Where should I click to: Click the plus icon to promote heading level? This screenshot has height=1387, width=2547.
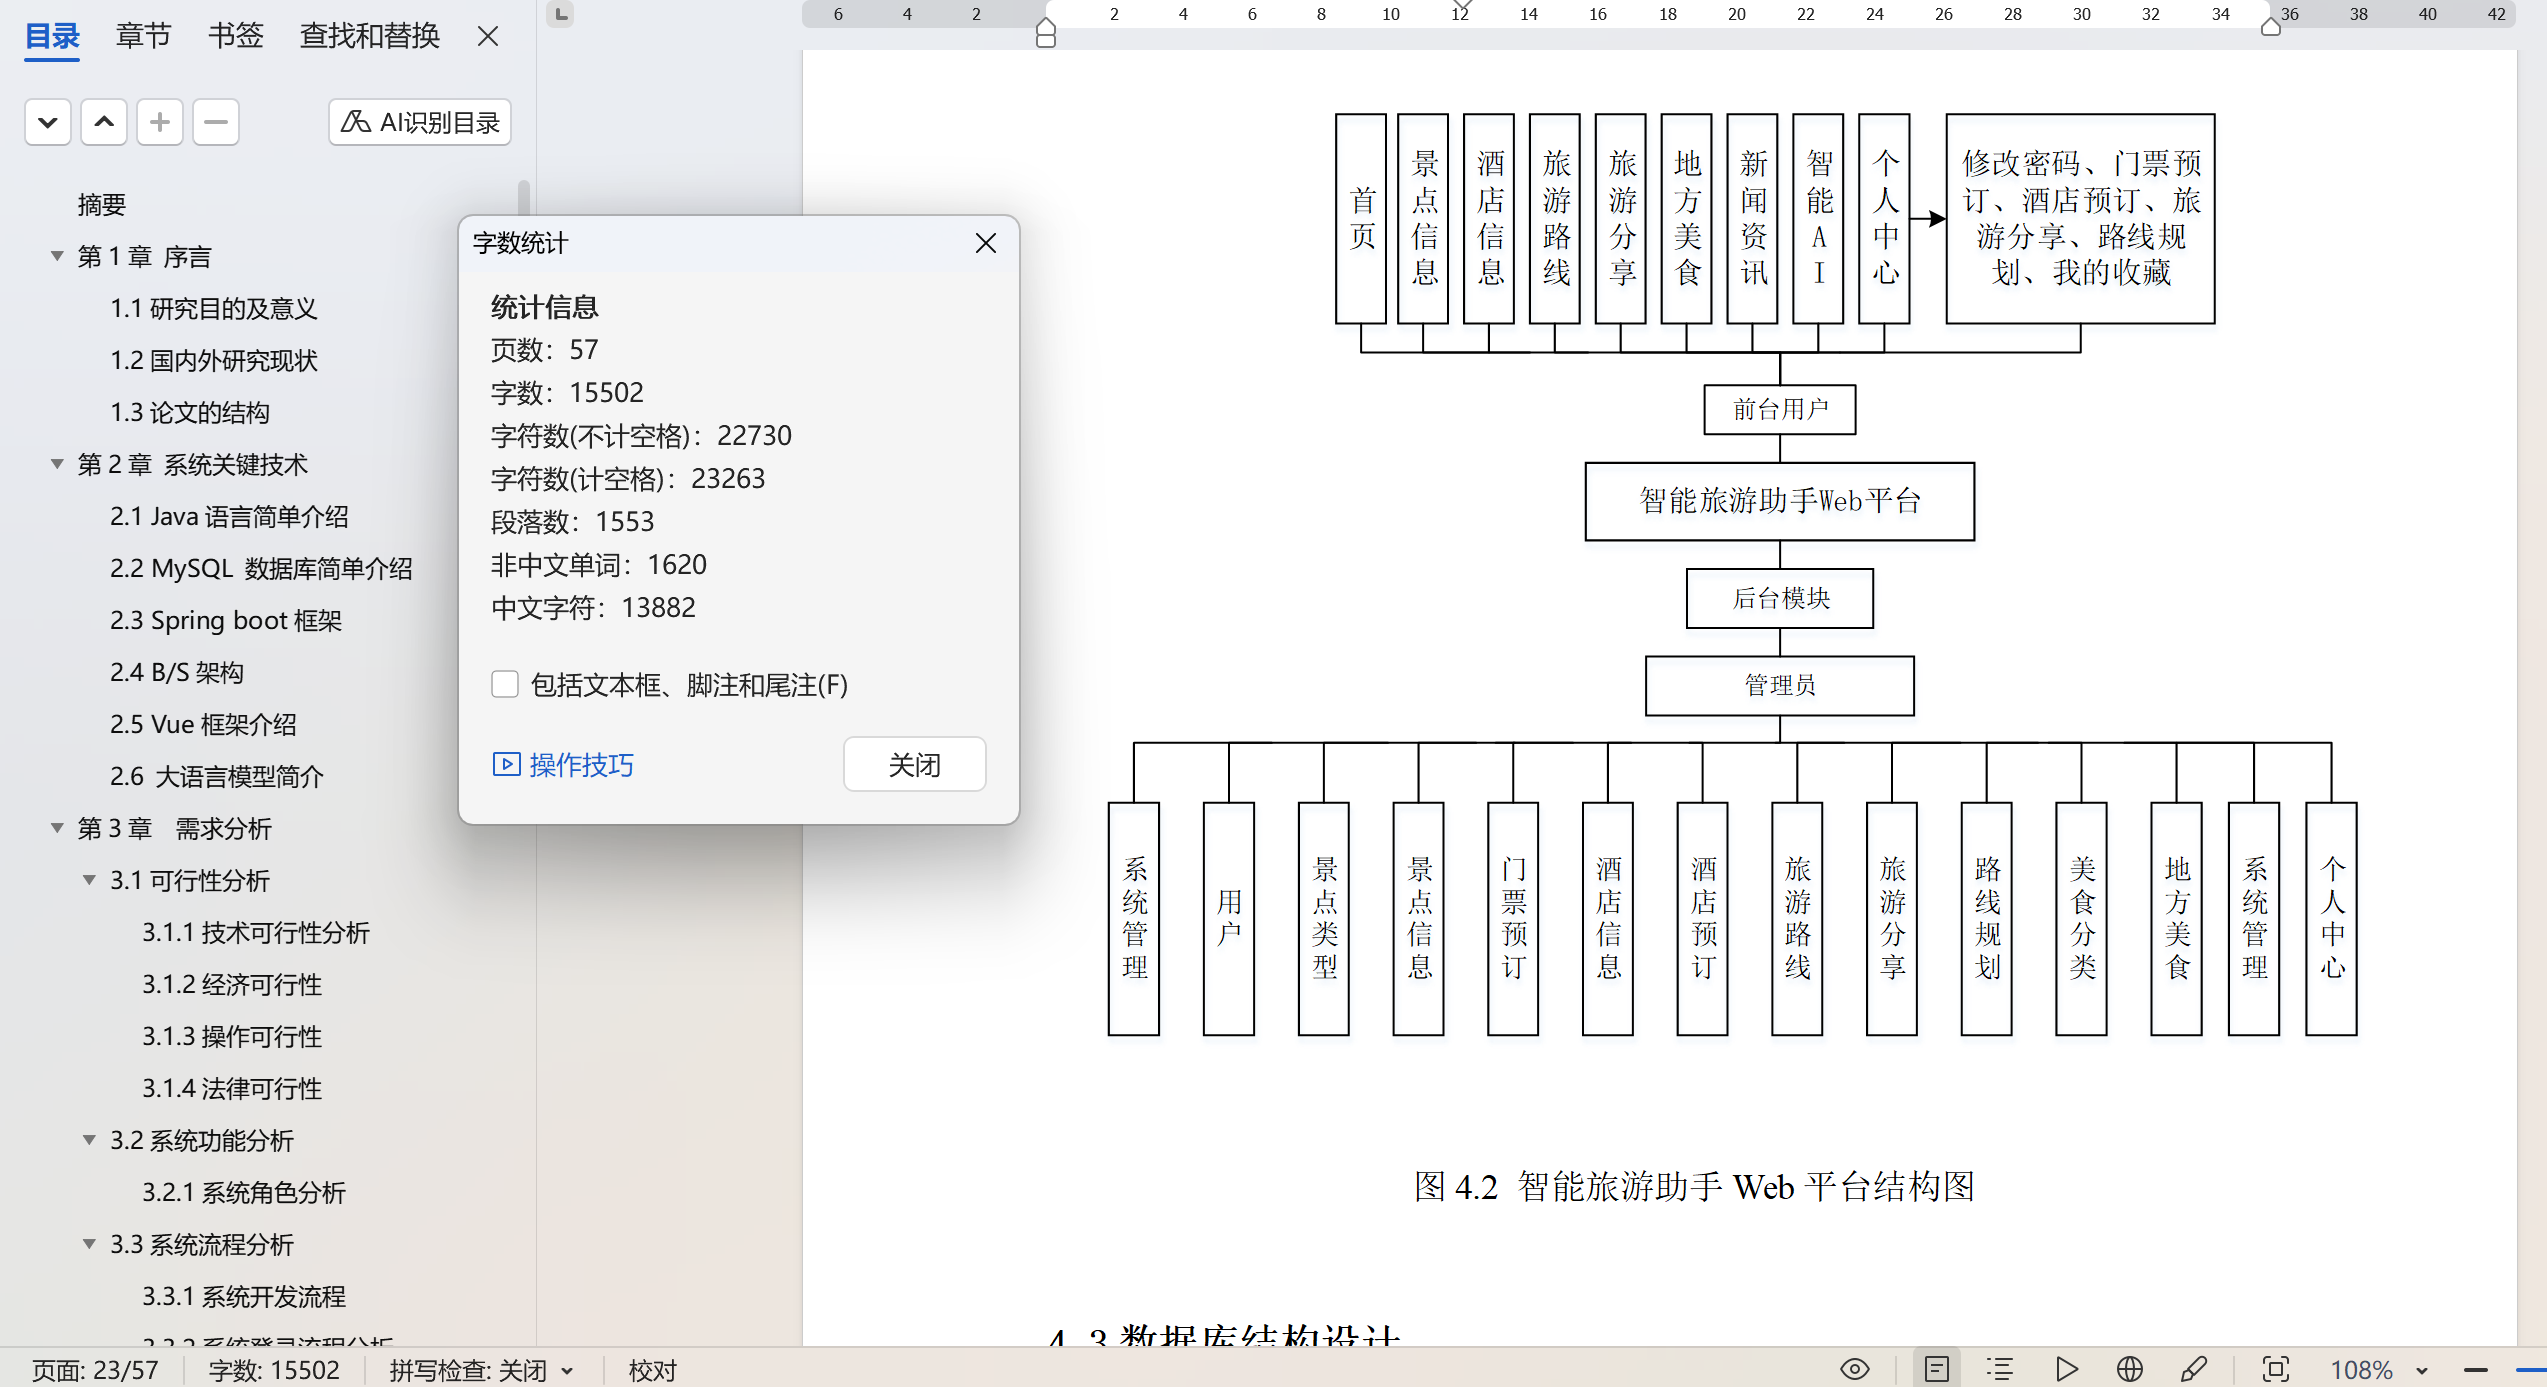[x=159, y=122]
